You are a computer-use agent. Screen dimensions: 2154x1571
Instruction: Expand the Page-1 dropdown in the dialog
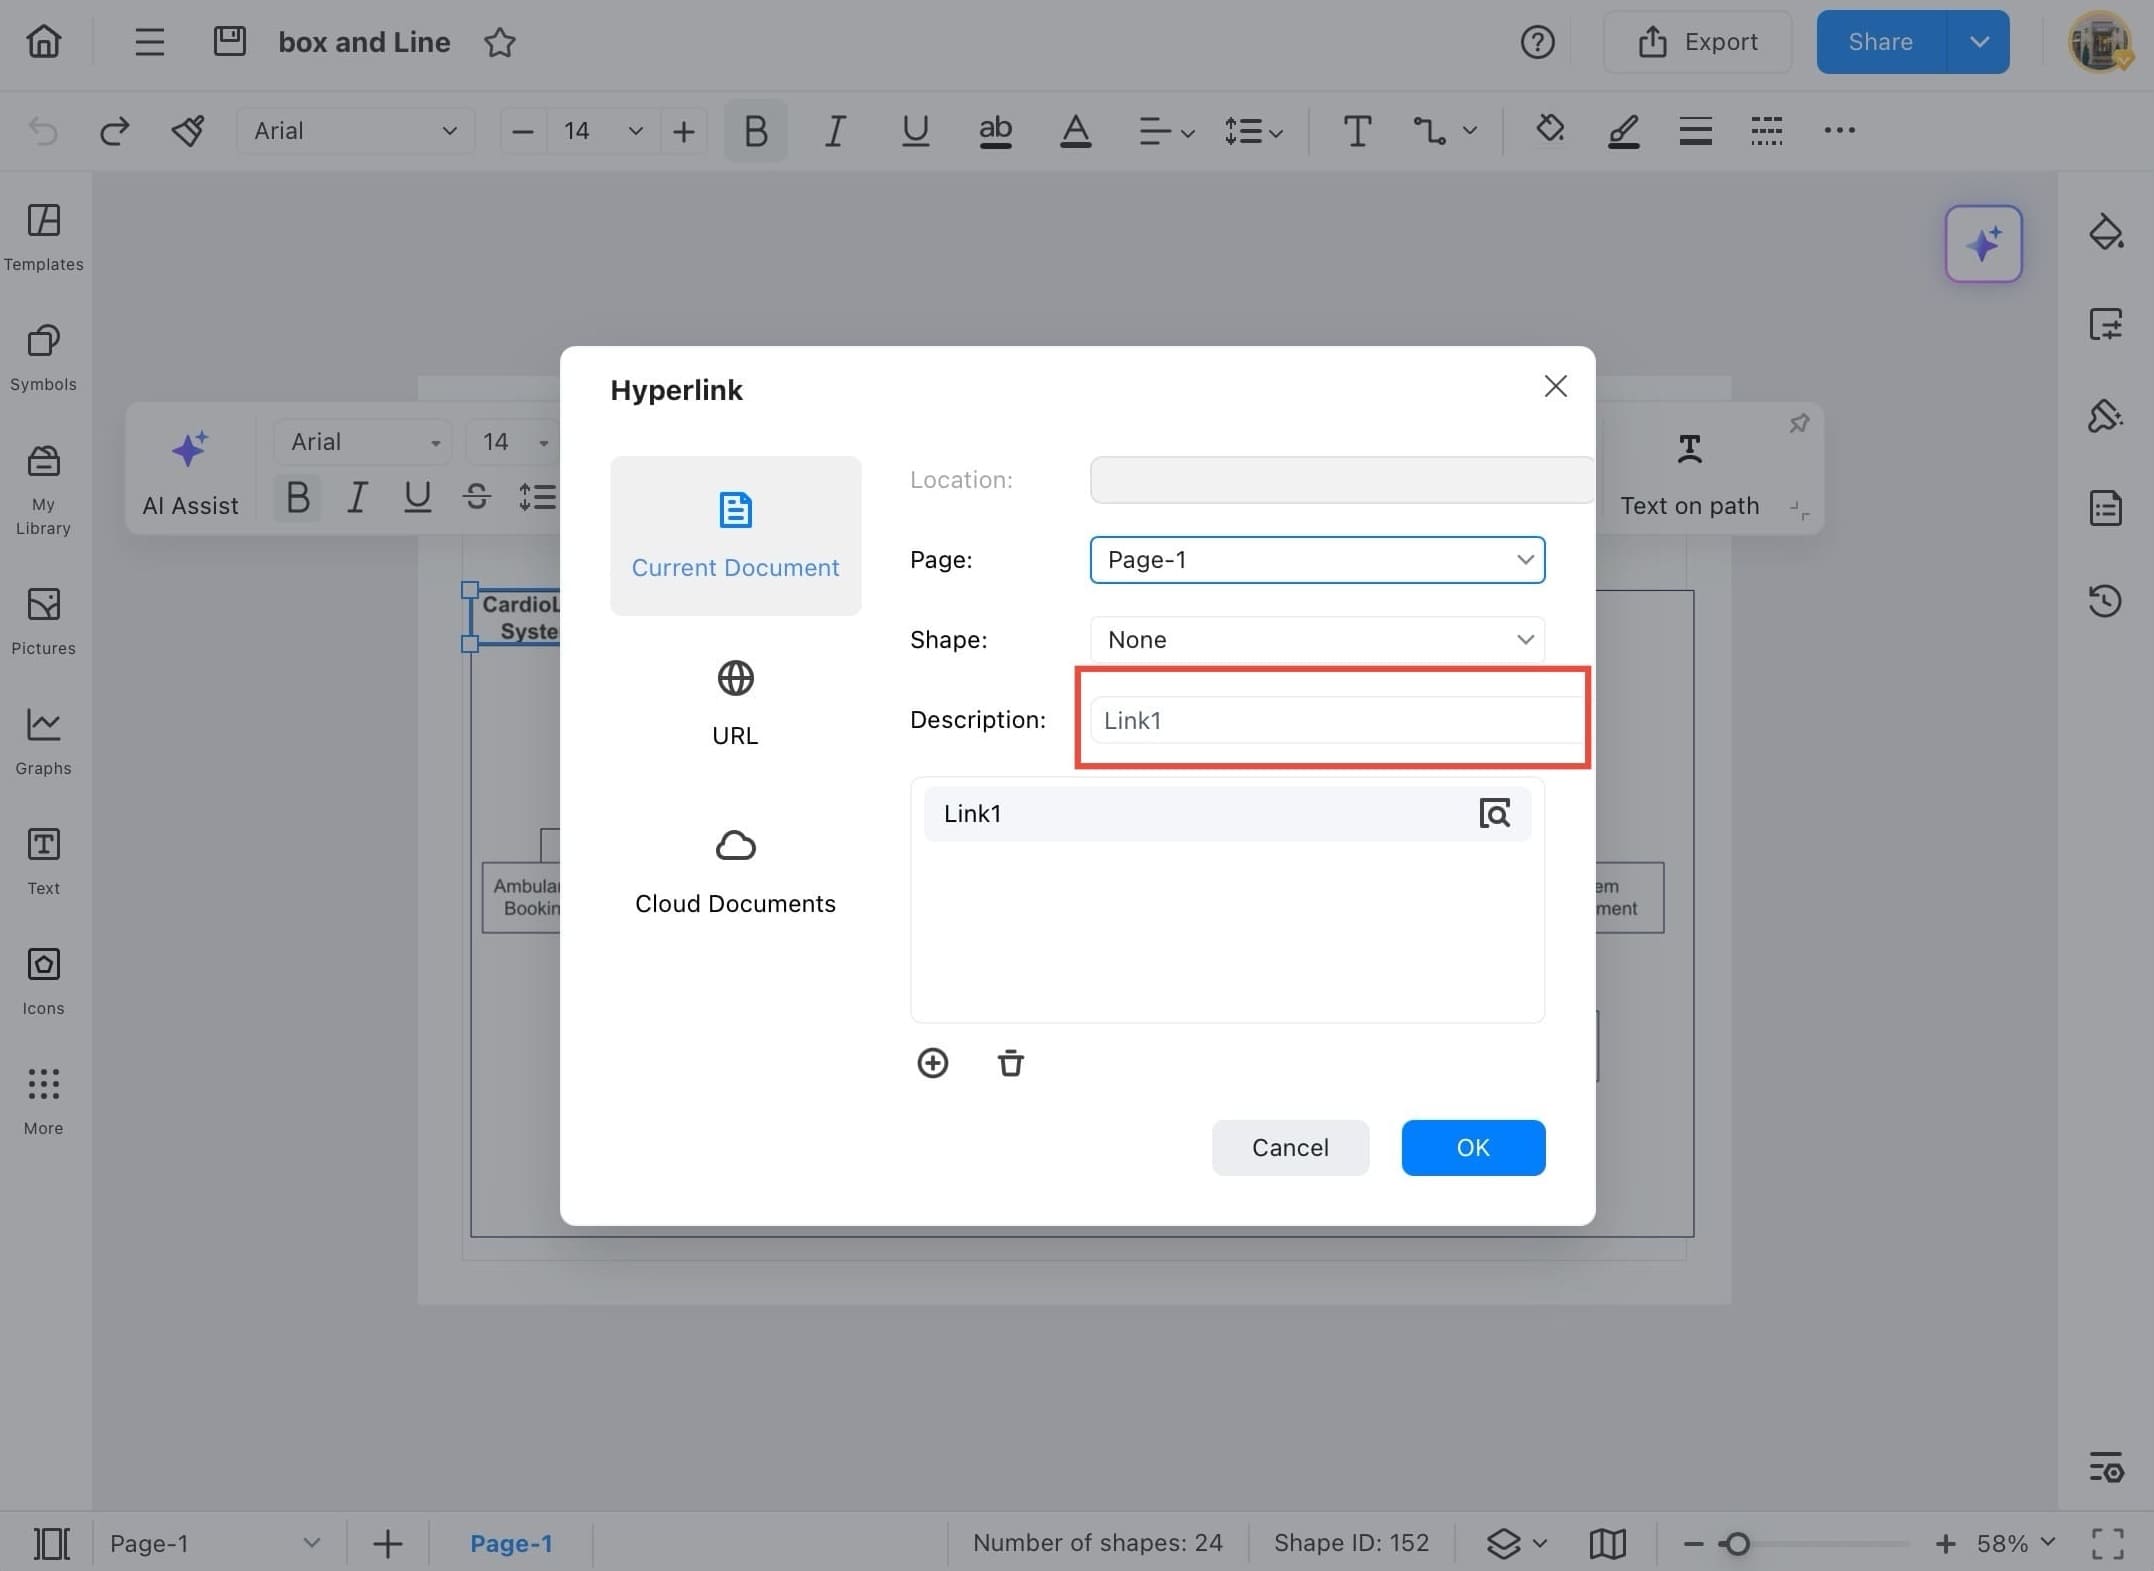pos(1316,560)
